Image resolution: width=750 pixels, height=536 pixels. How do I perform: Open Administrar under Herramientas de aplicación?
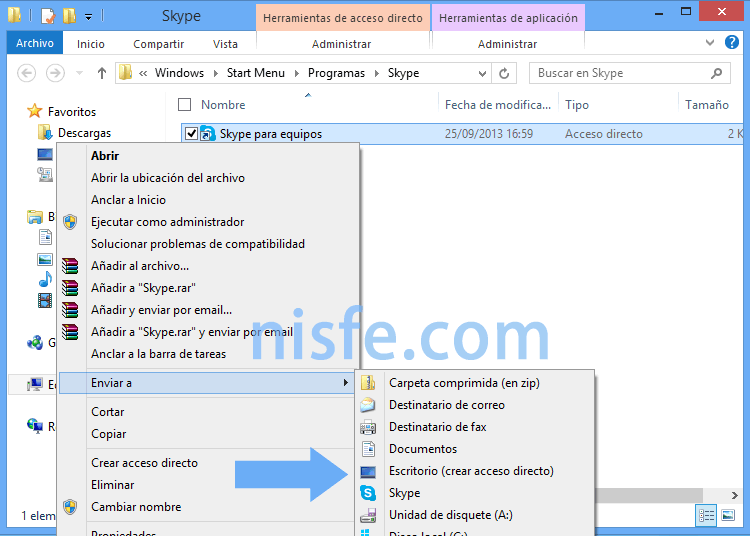point(507,44)
